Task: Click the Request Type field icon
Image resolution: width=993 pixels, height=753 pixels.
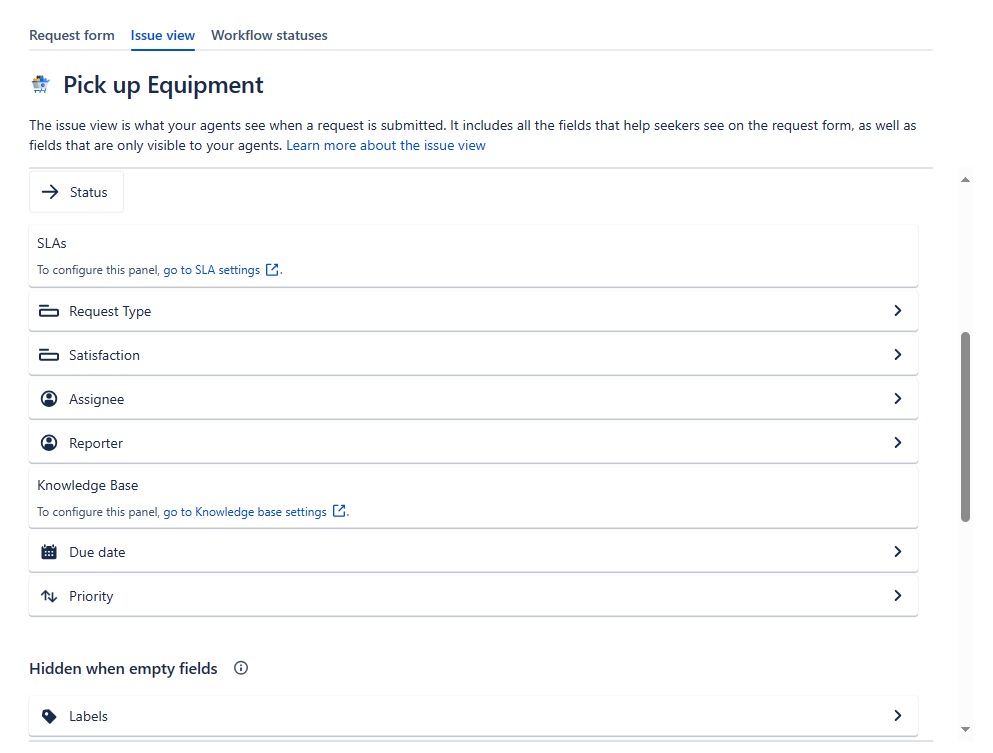Action: (x=49, y=311)
